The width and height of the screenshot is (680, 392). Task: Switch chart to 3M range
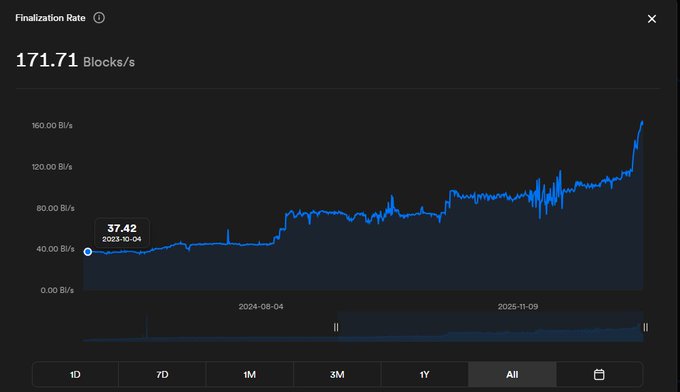click(337, 374)
